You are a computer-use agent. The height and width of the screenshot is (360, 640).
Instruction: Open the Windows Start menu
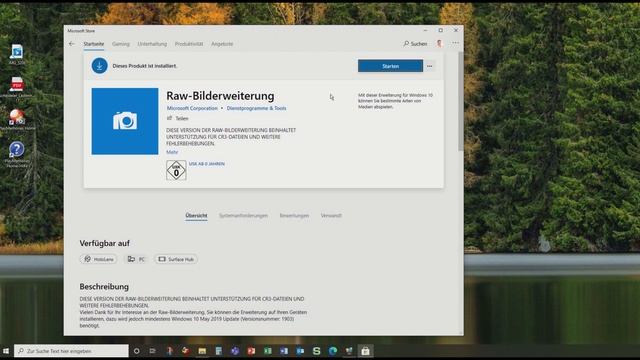pos(6,351)
